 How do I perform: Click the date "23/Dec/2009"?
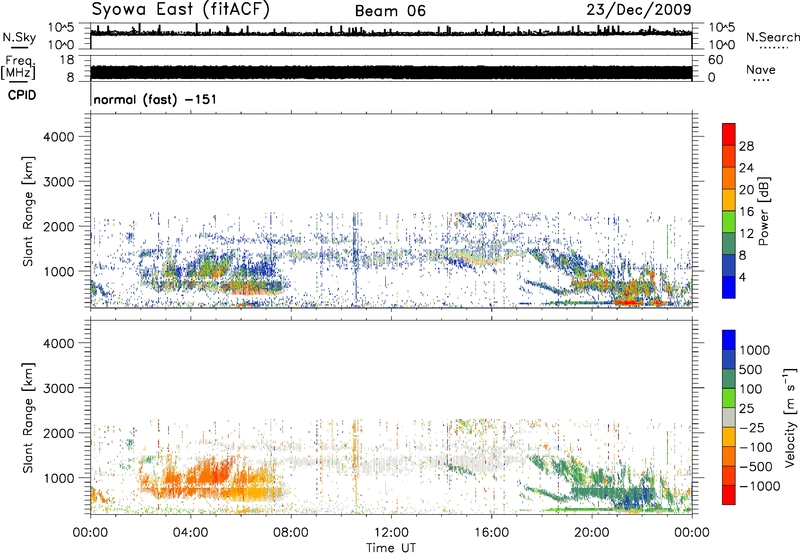click(x=639, y=10)
